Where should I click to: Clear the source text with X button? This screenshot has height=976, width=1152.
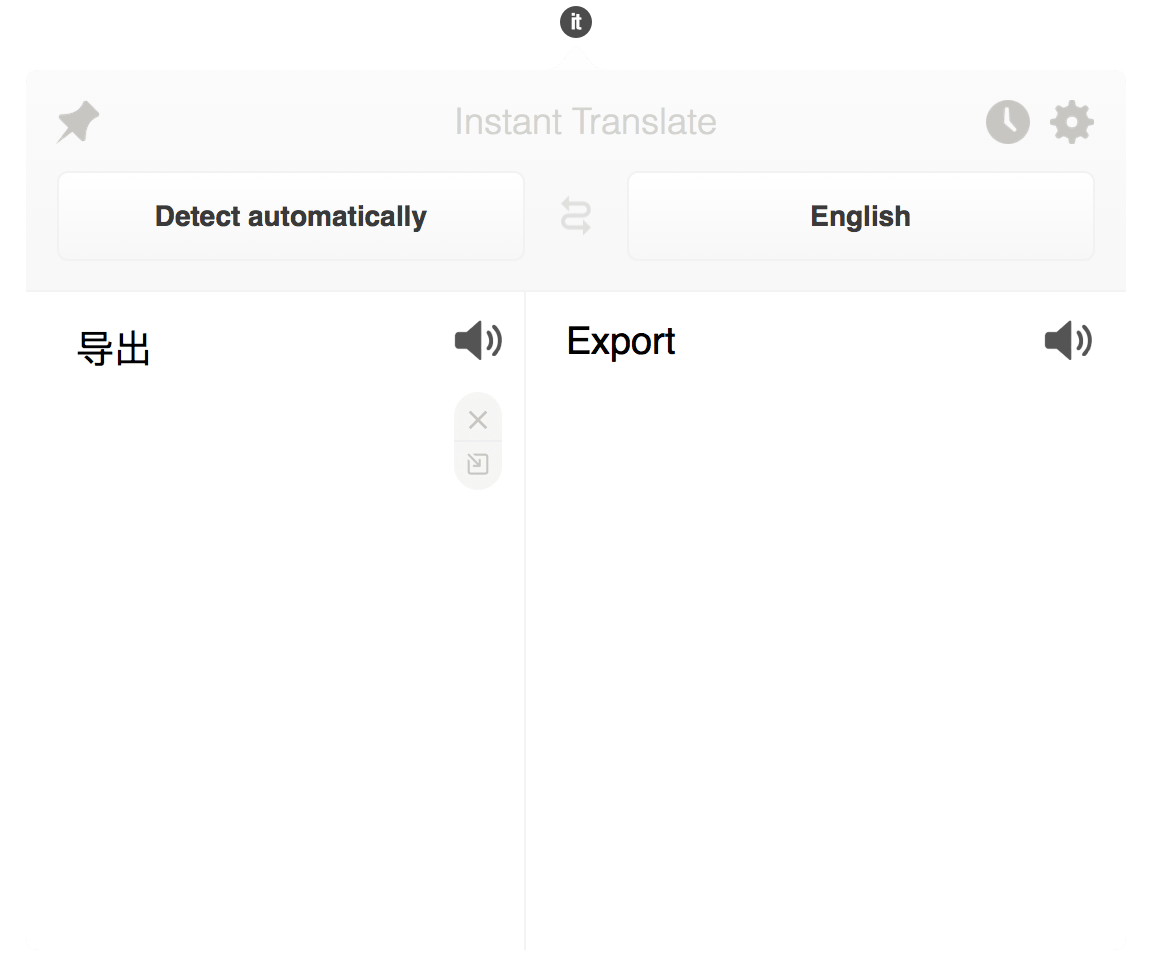(x=478, y=420)
